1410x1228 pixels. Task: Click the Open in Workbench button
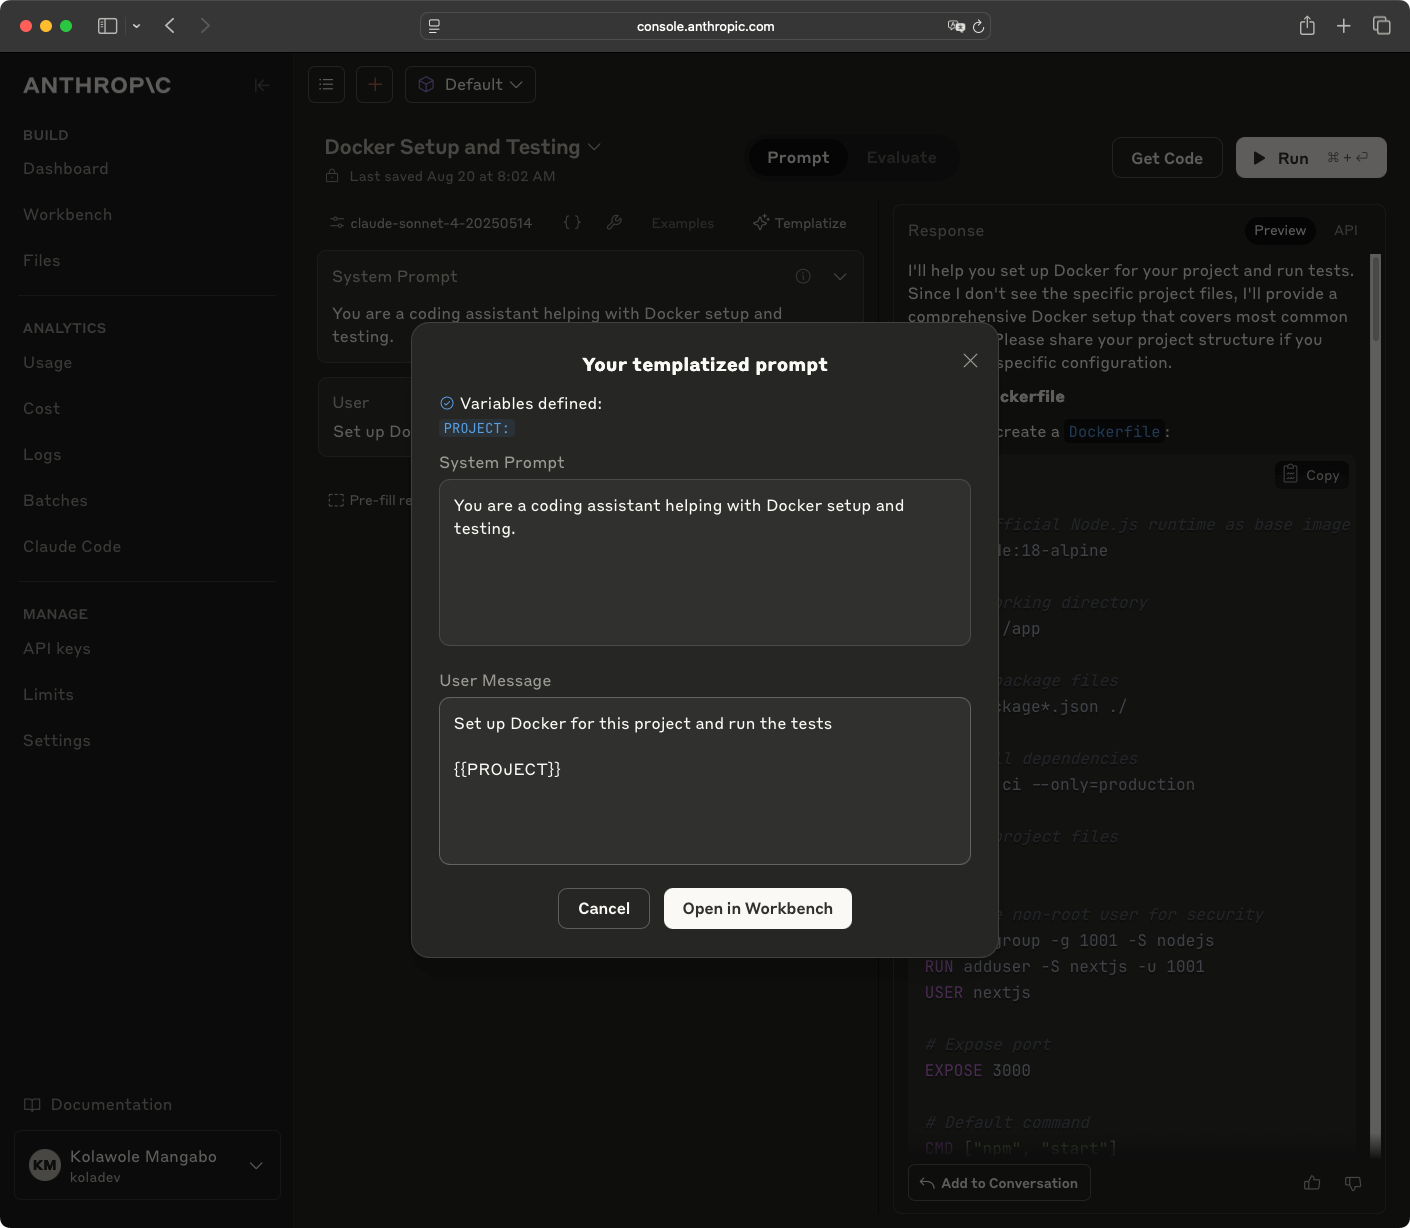pos(757,908)
